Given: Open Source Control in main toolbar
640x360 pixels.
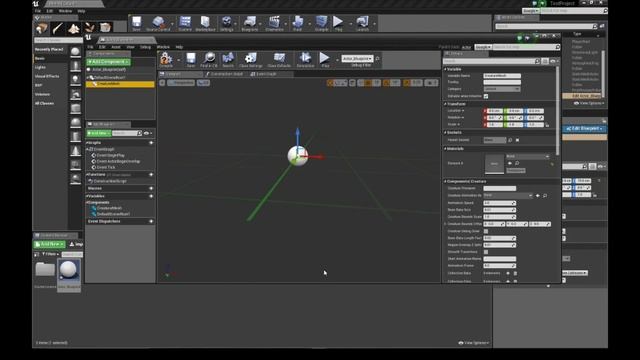Looking at the screenshot, I should click(158, 23).
